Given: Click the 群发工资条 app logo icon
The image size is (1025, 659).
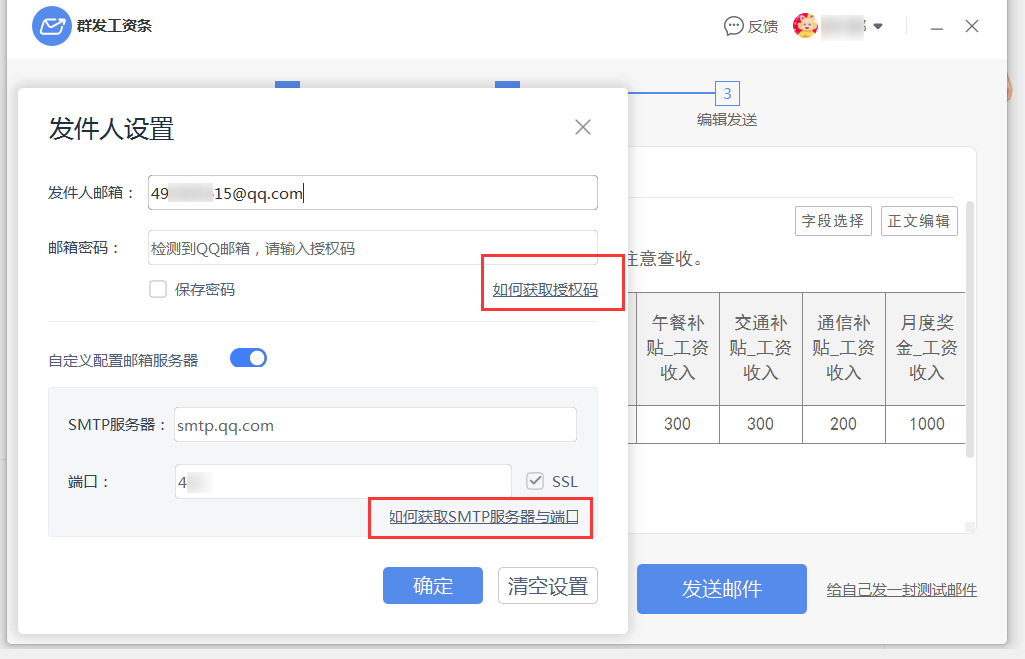Looking at the screenshot, I should 51,26.
